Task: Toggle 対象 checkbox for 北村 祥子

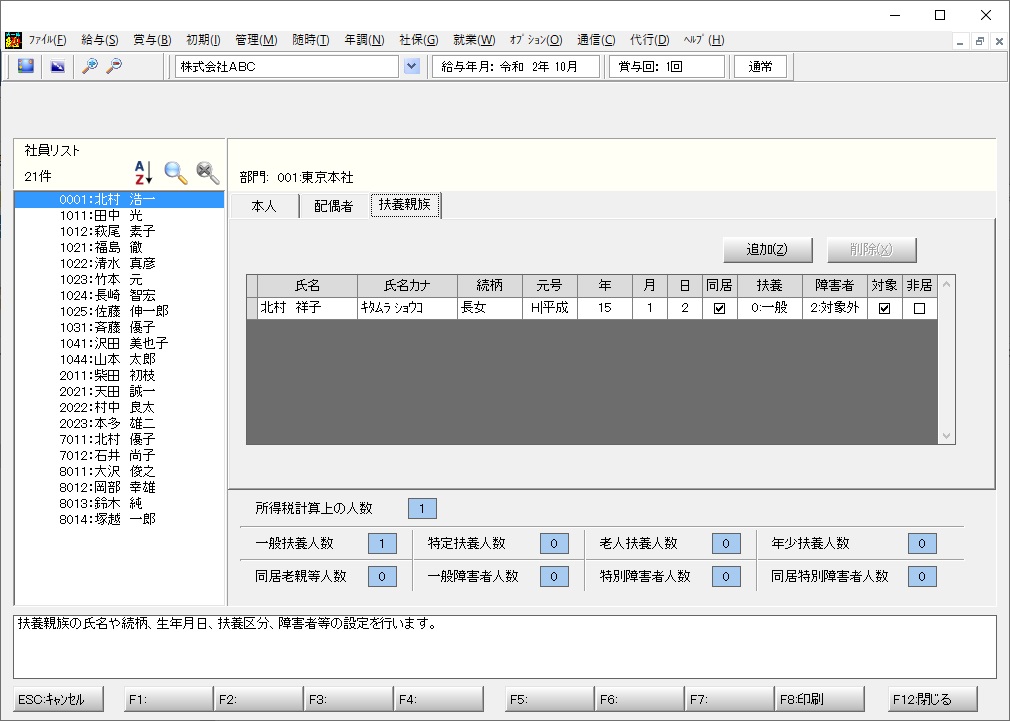Action: pos(884,308)
